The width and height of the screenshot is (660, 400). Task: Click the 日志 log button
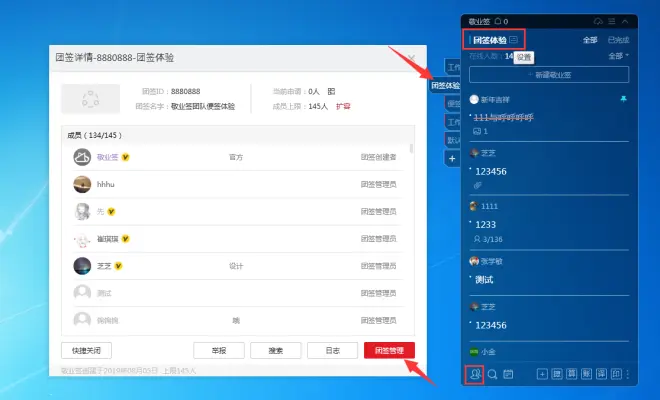tap(333, 350)
